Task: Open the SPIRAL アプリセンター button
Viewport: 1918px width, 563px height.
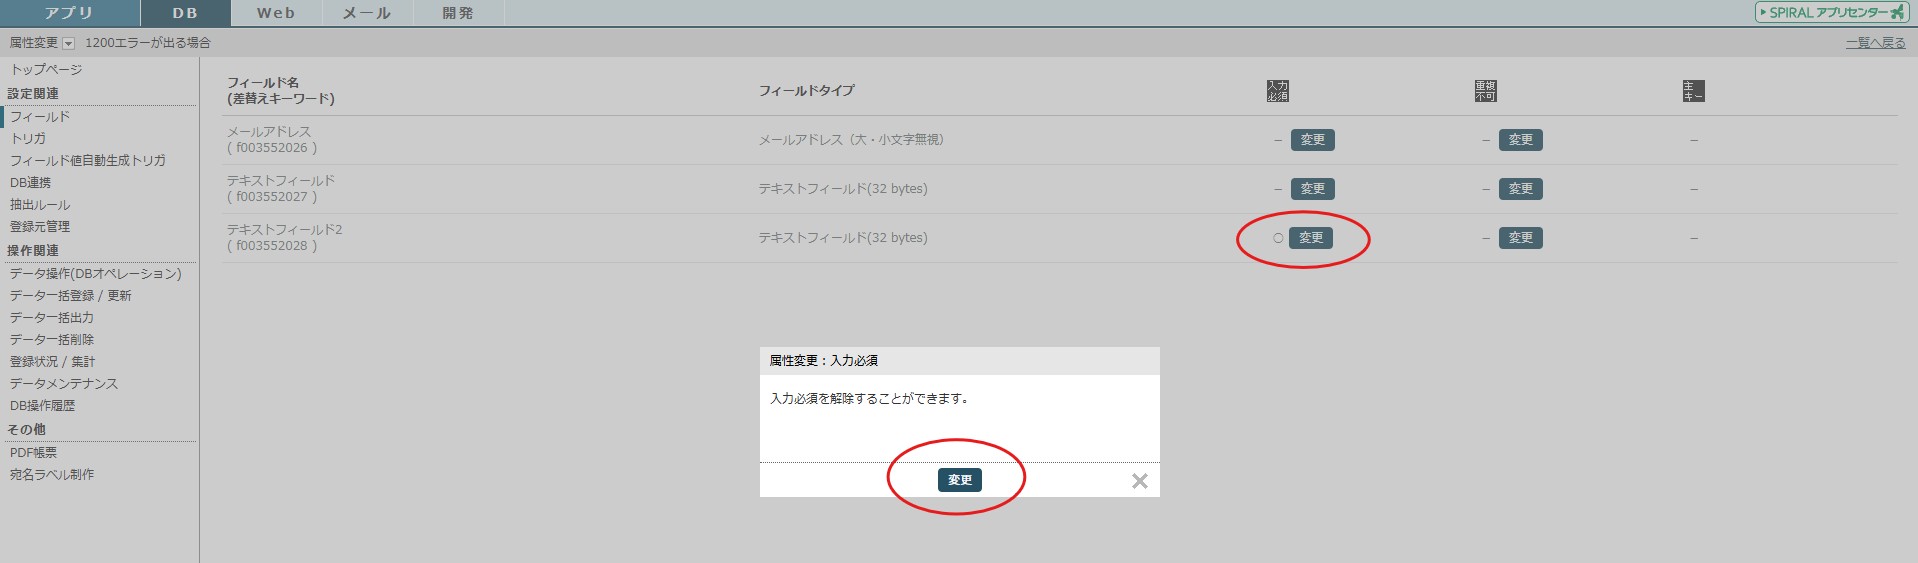Action: pyautogui.click(x=1831, y=13)
